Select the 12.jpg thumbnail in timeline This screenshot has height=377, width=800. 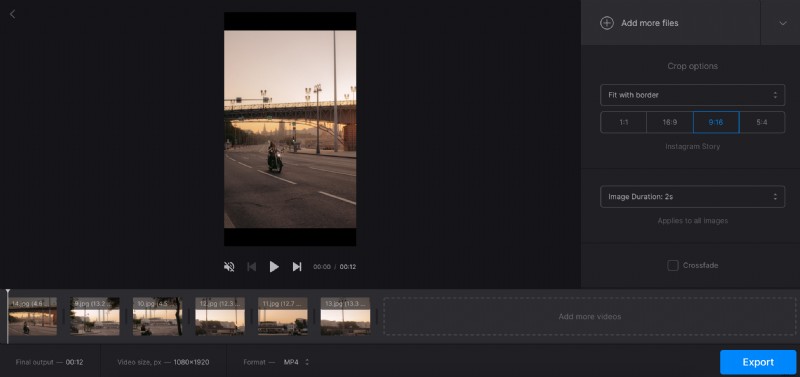point(220,316)
